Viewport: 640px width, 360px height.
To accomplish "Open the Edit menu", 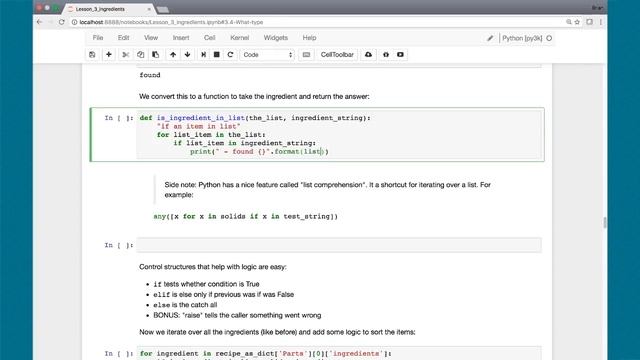I will [x=123, y=38].
